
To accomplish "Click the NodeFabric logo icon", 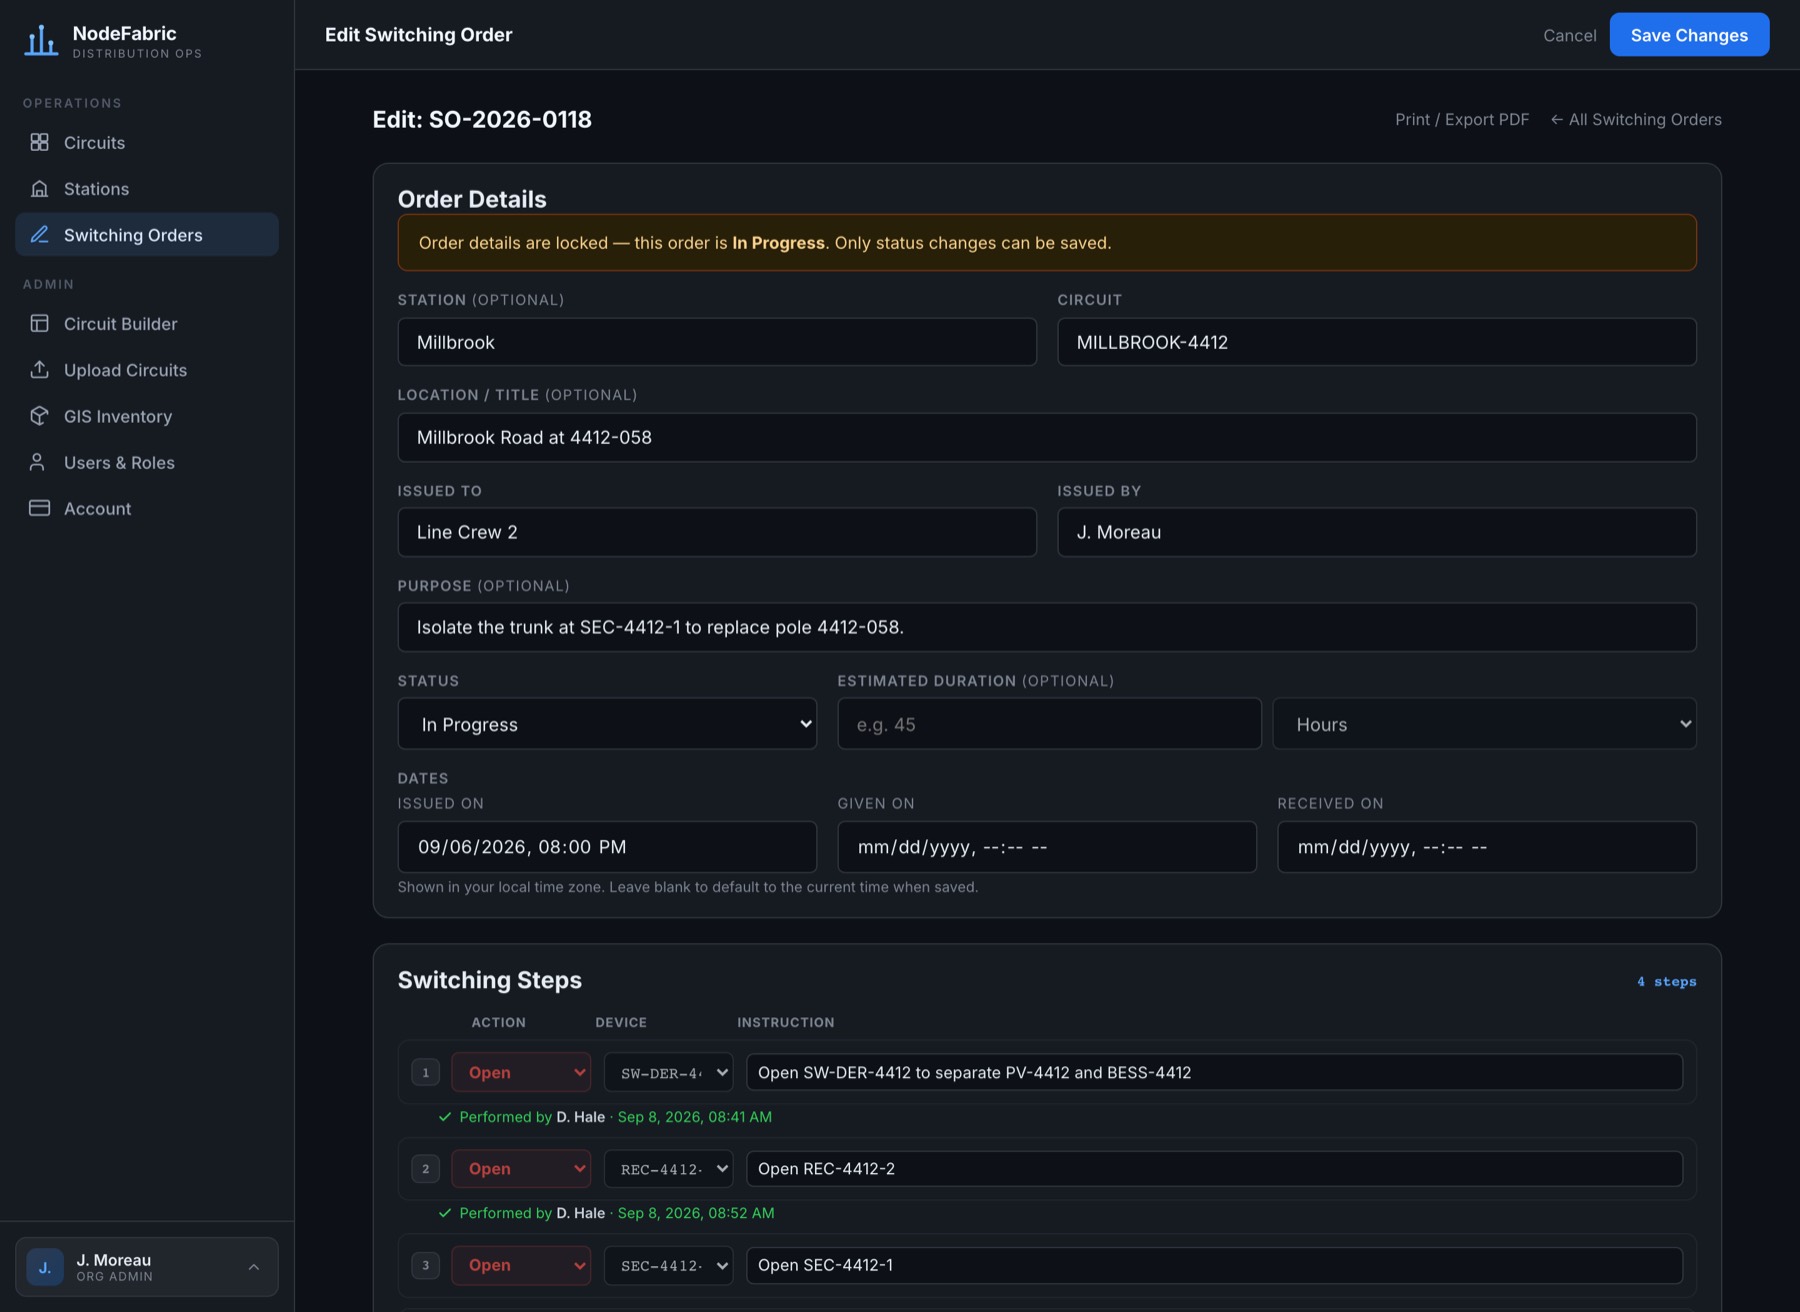I will pyautogui.click(x=41, y=40).
